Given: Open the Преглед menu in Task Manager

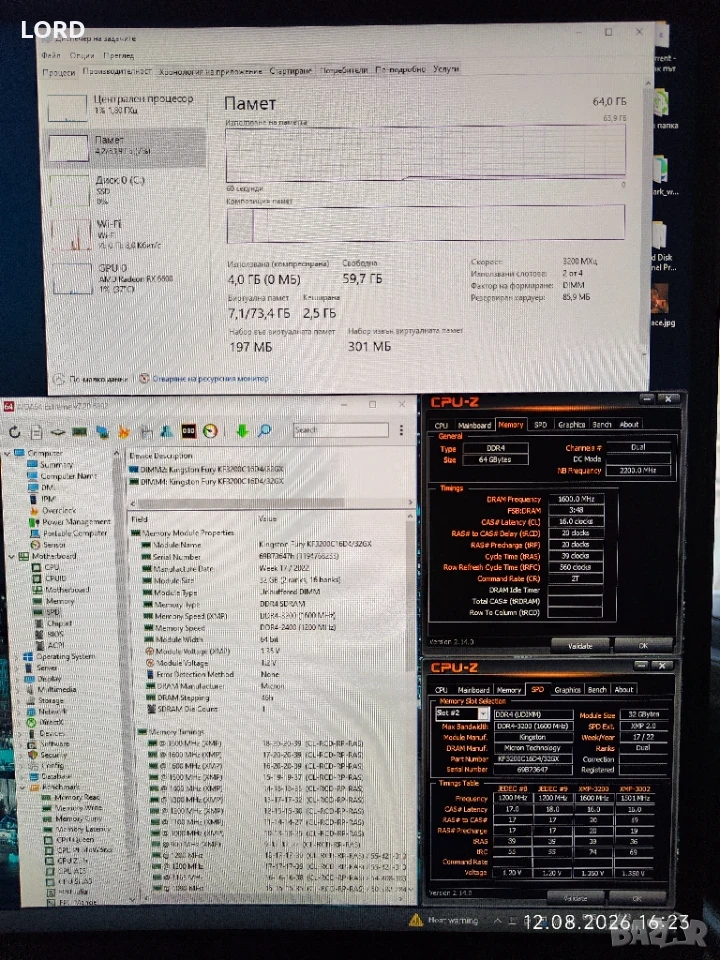Looking at the screenshot, I should 119,55.
